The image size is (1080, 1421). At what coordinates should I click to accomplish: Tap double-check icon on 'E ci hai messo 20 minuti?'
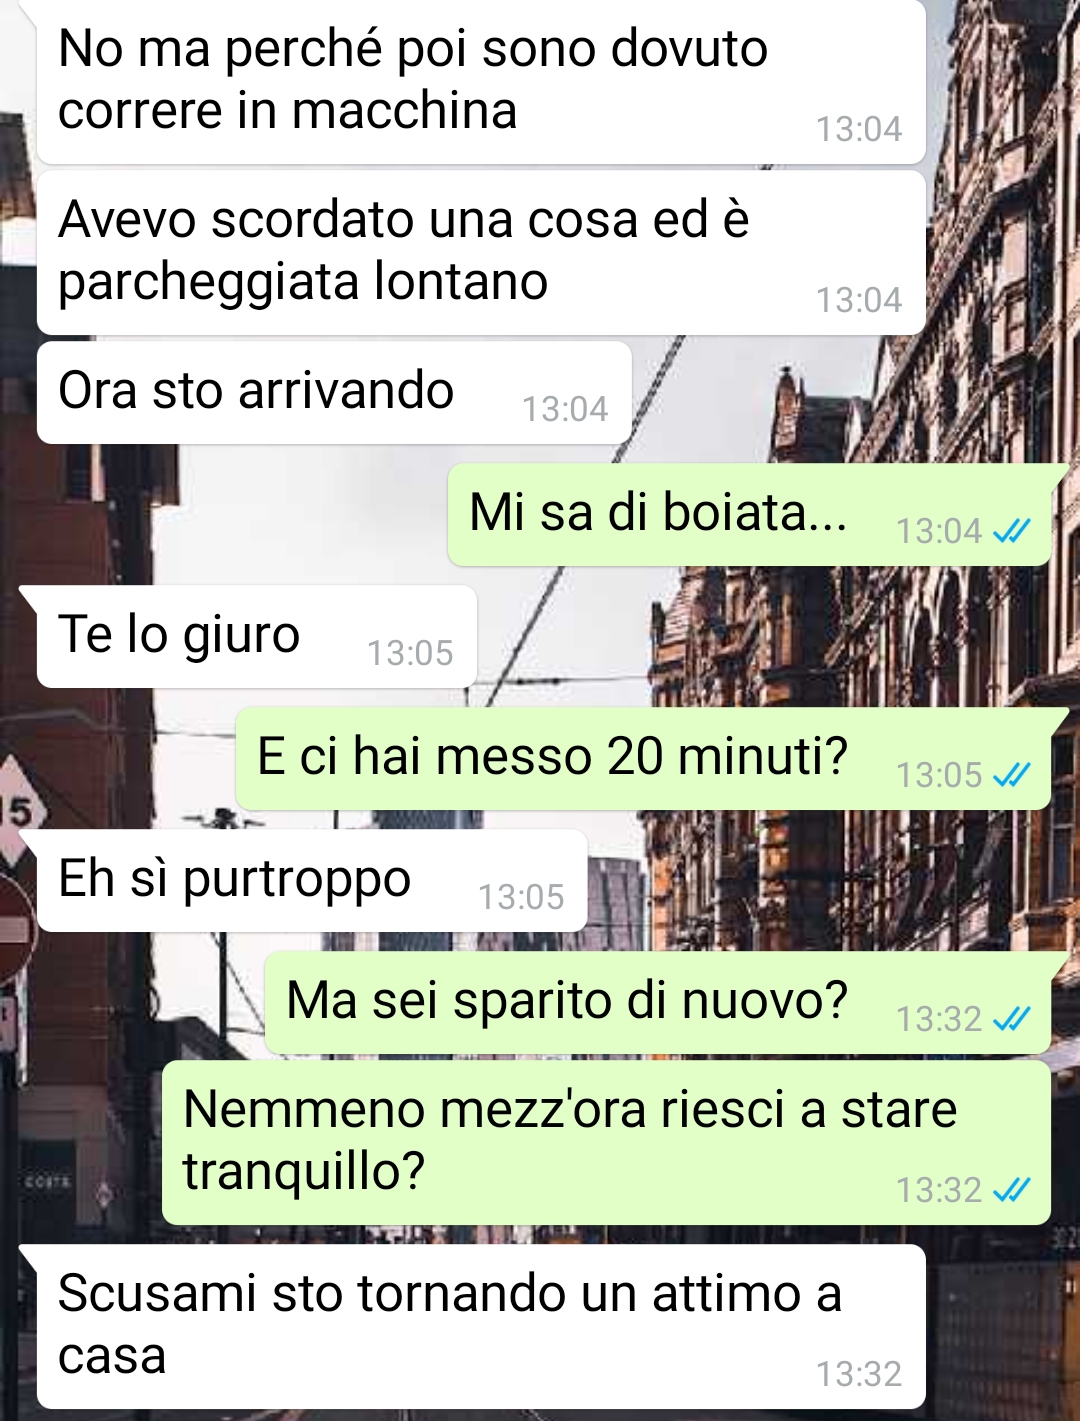tap(1011, 775)
